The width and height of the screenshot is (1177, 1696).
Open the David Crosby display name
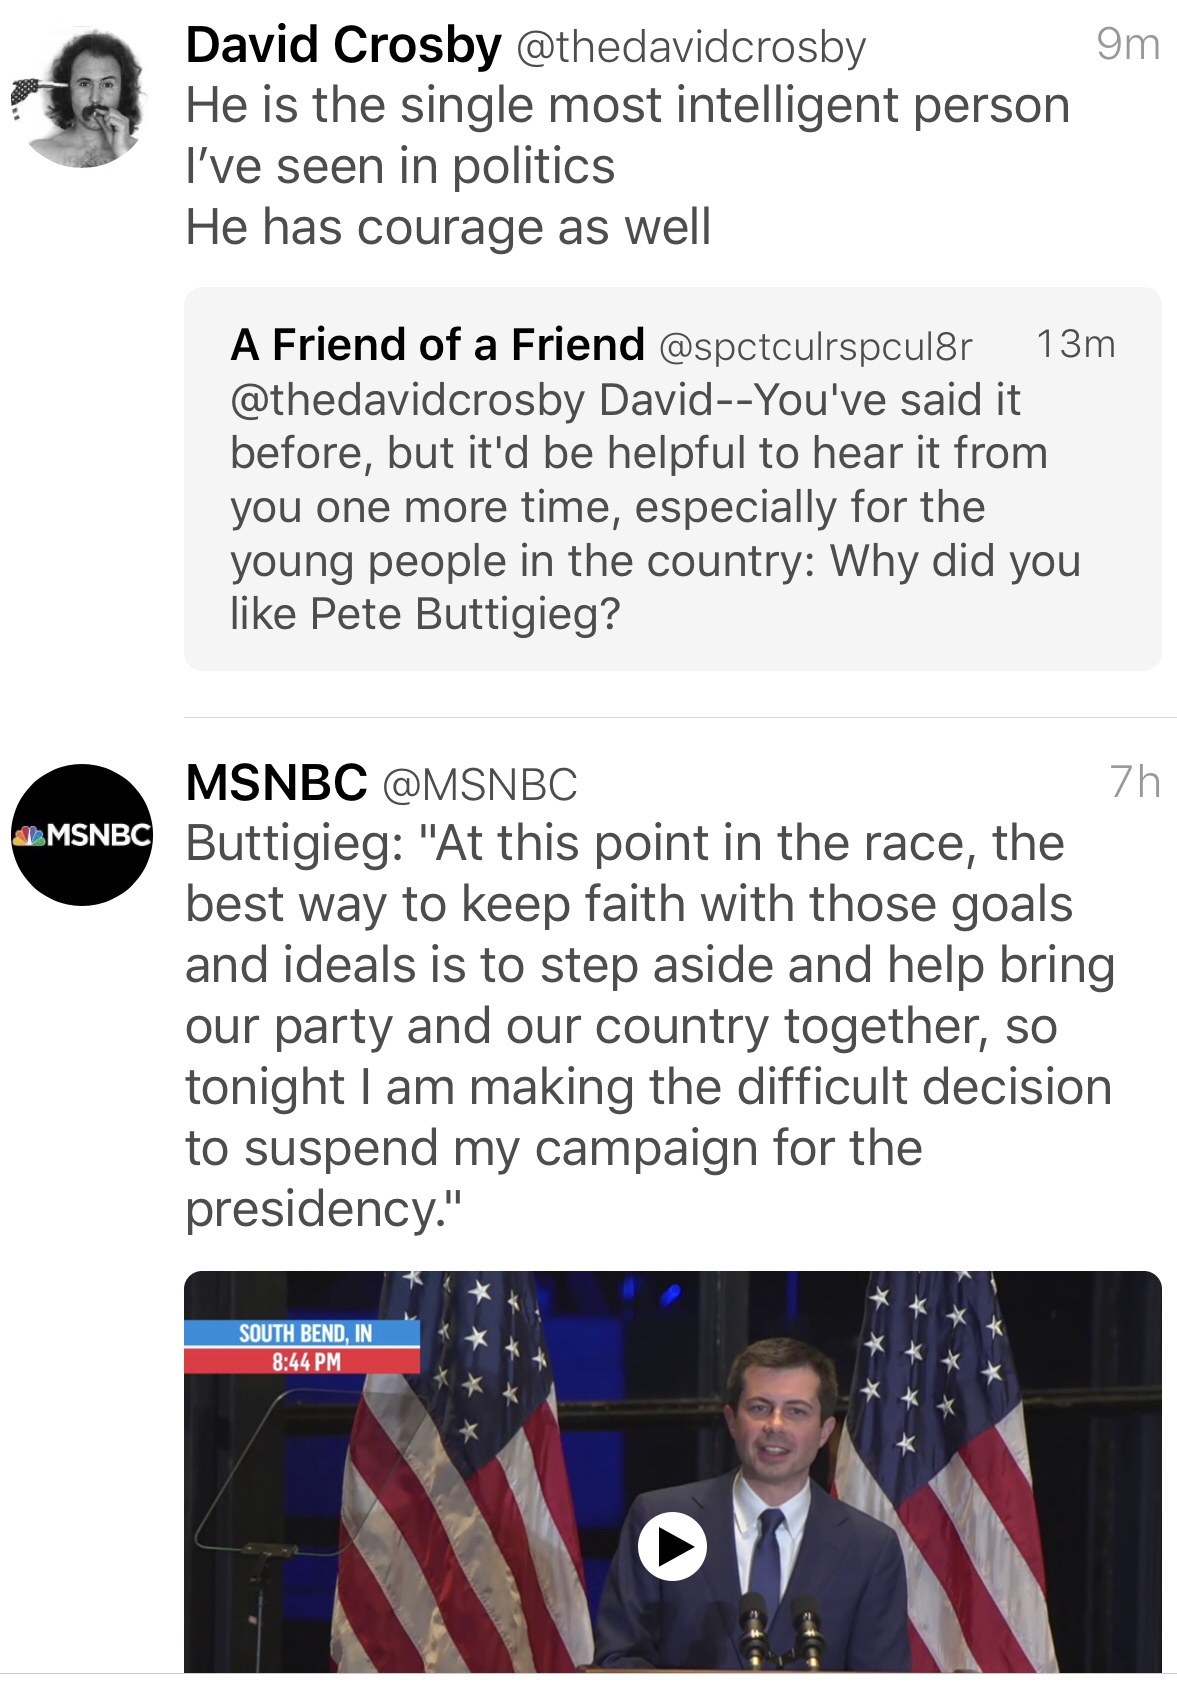click(343, 46)
